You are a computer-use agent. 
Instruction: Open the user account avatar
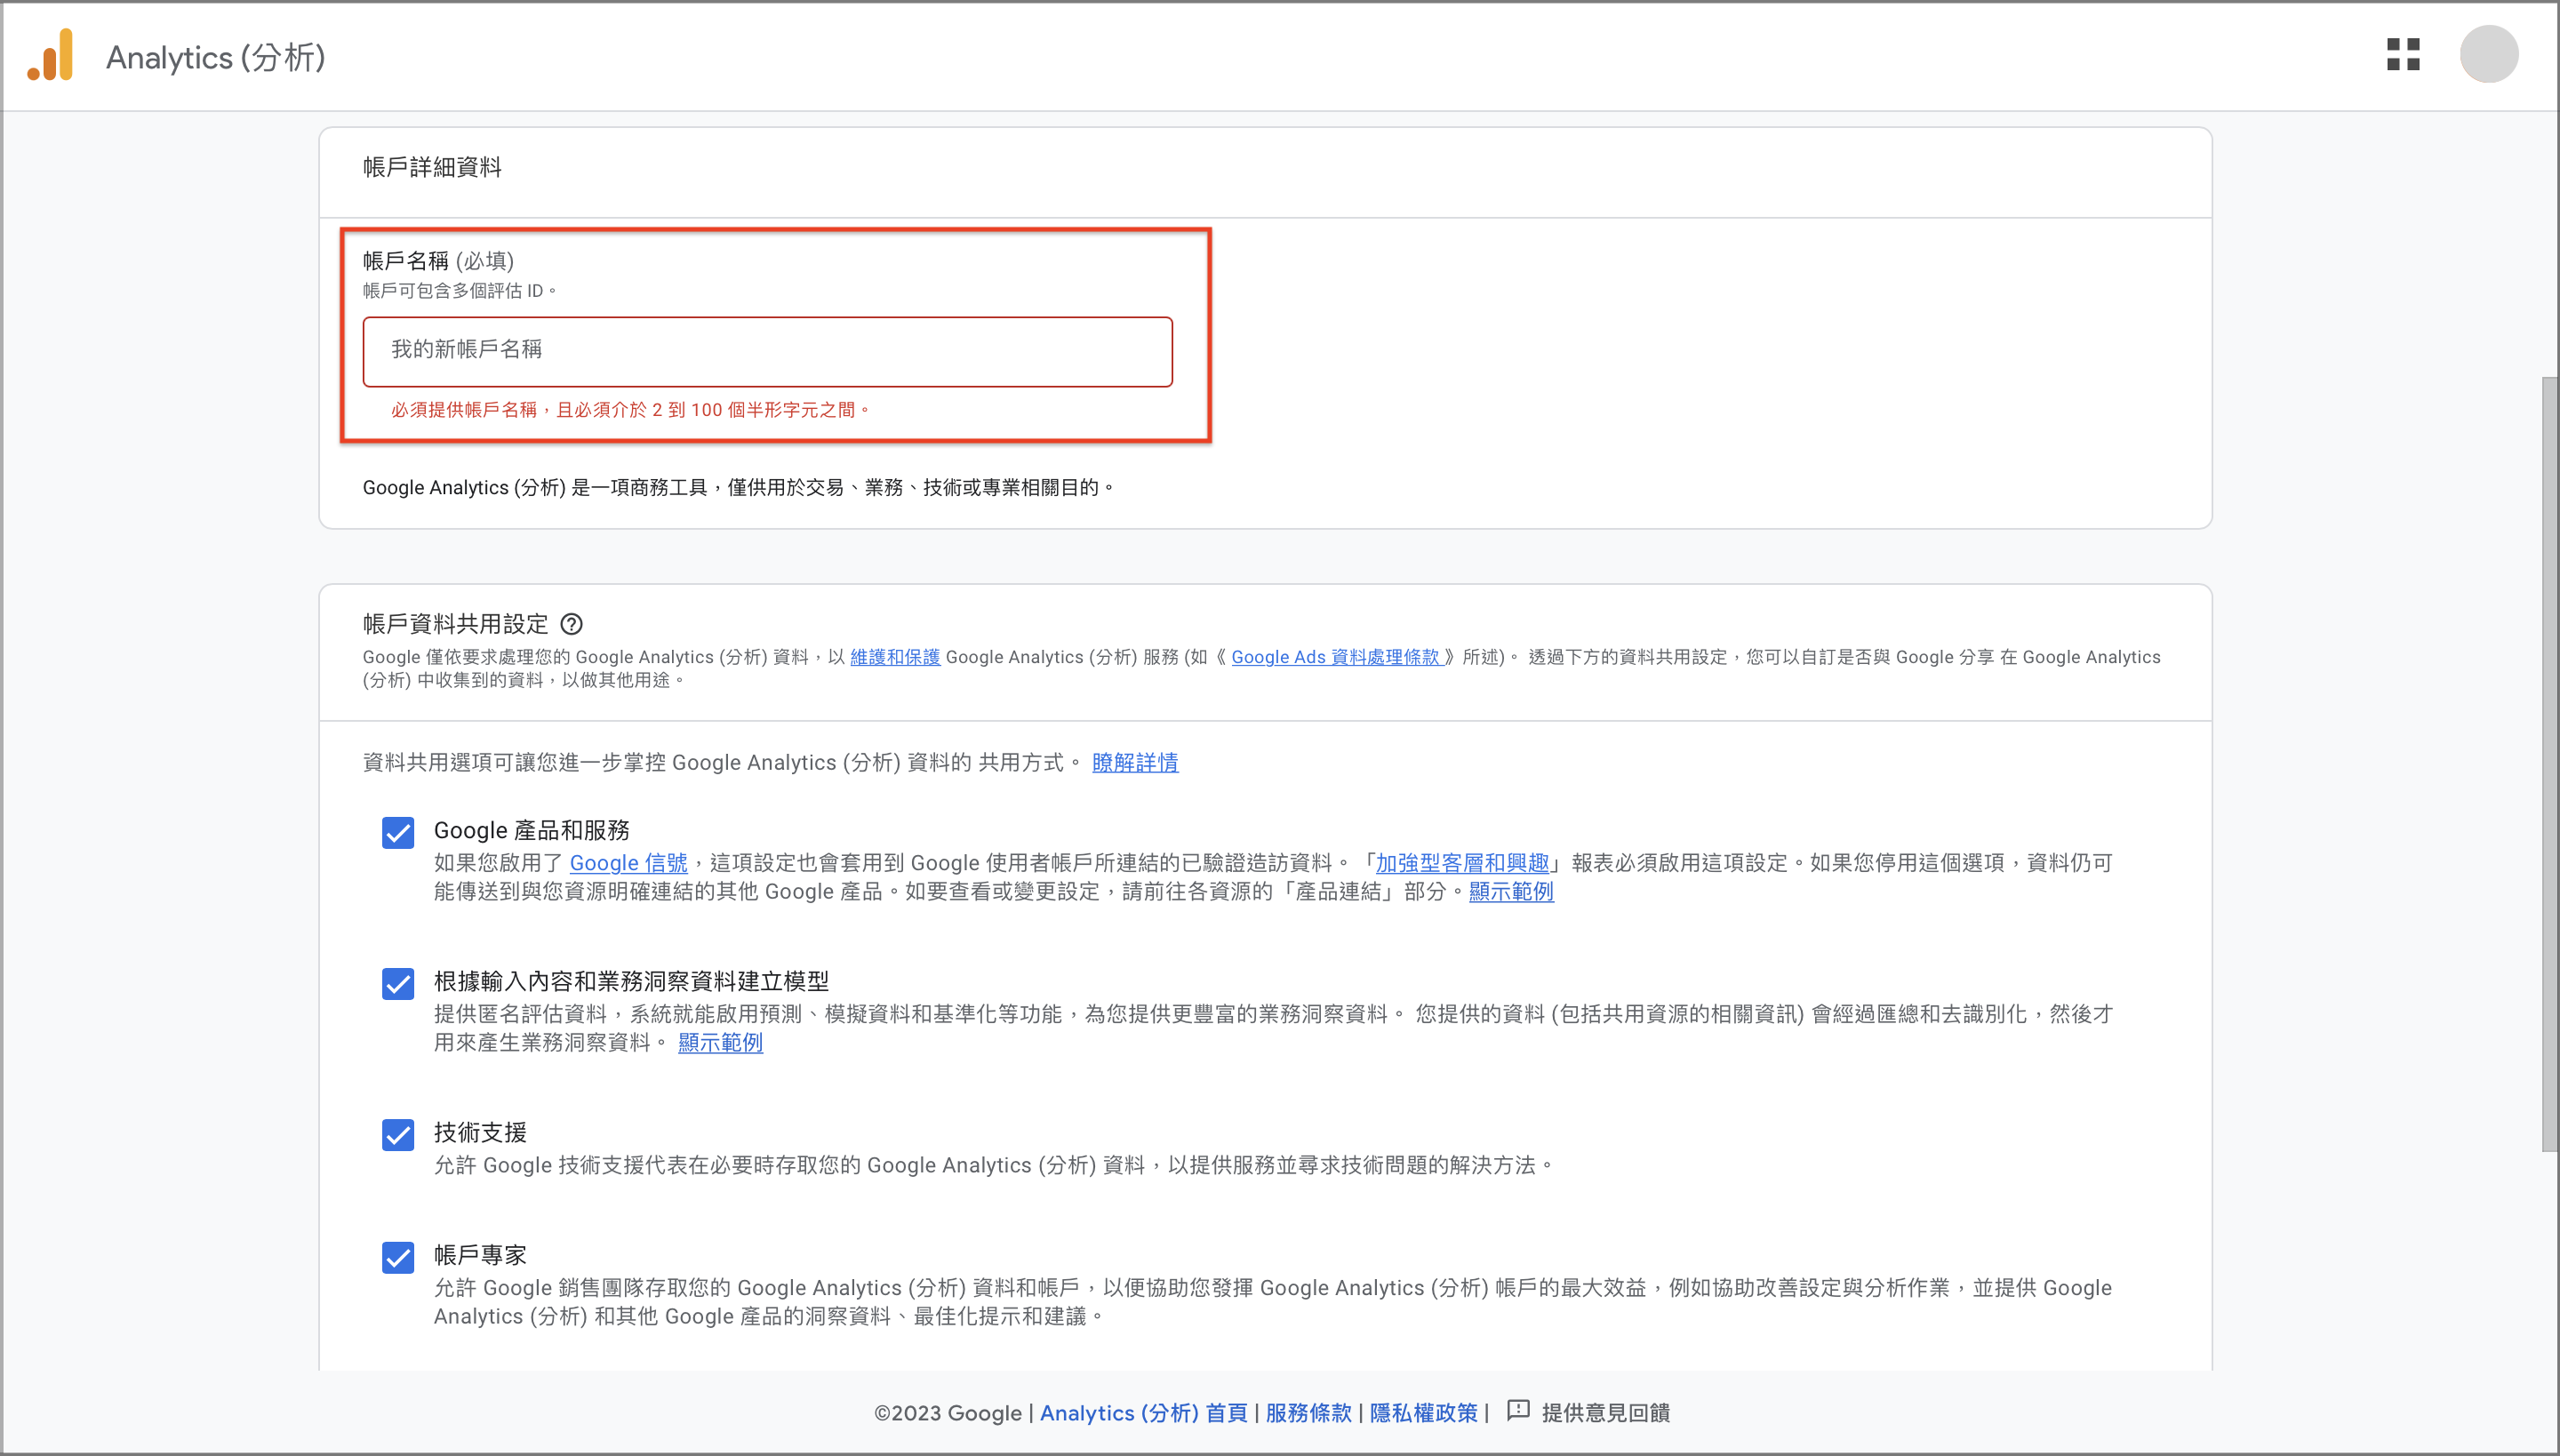point(2488,55)
